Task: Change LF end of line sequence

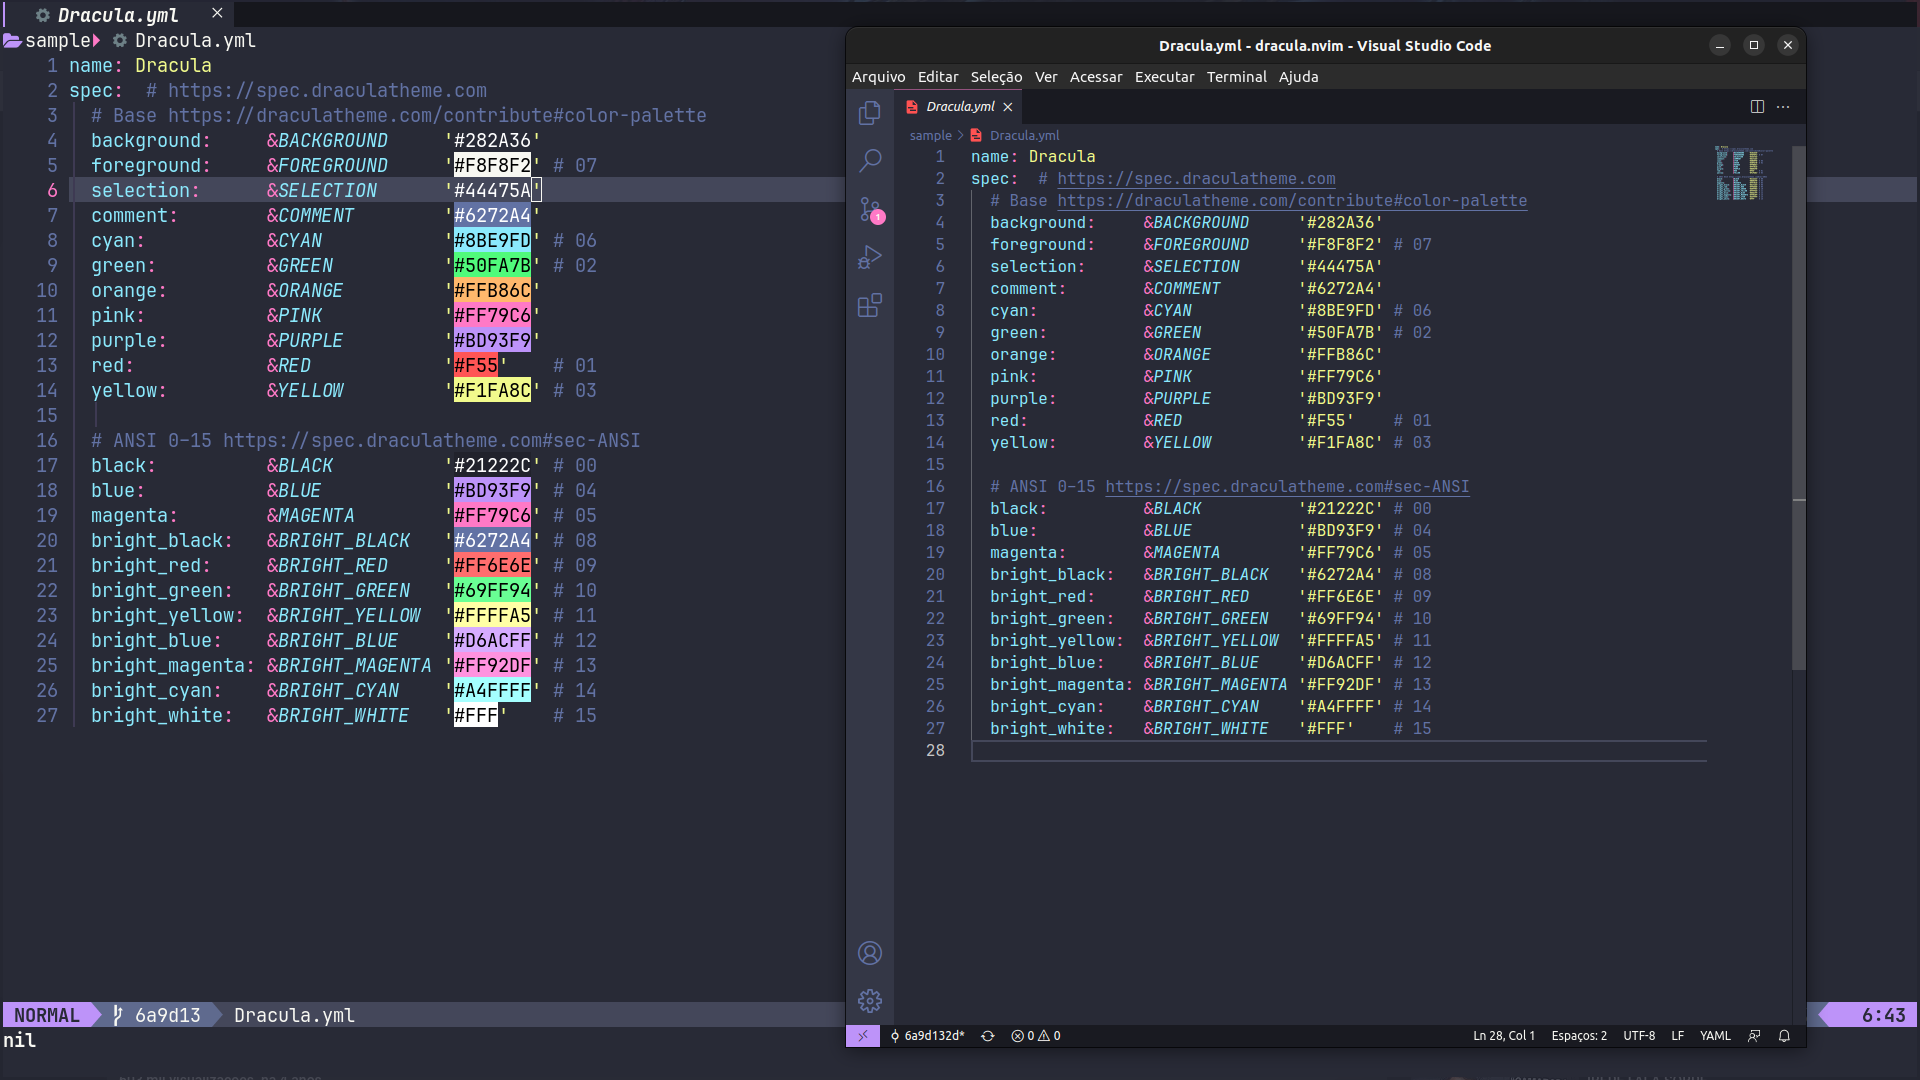Action: click(1677, 1036)
